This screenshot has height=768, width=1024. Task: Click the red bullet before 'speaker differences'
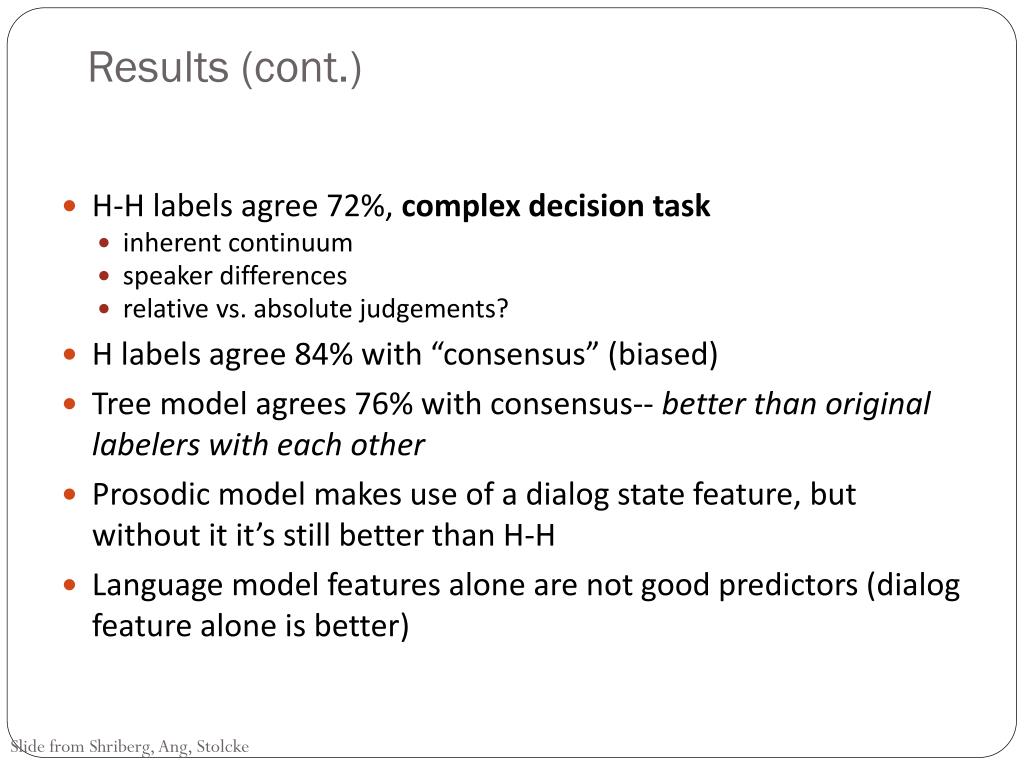(104, 276)
